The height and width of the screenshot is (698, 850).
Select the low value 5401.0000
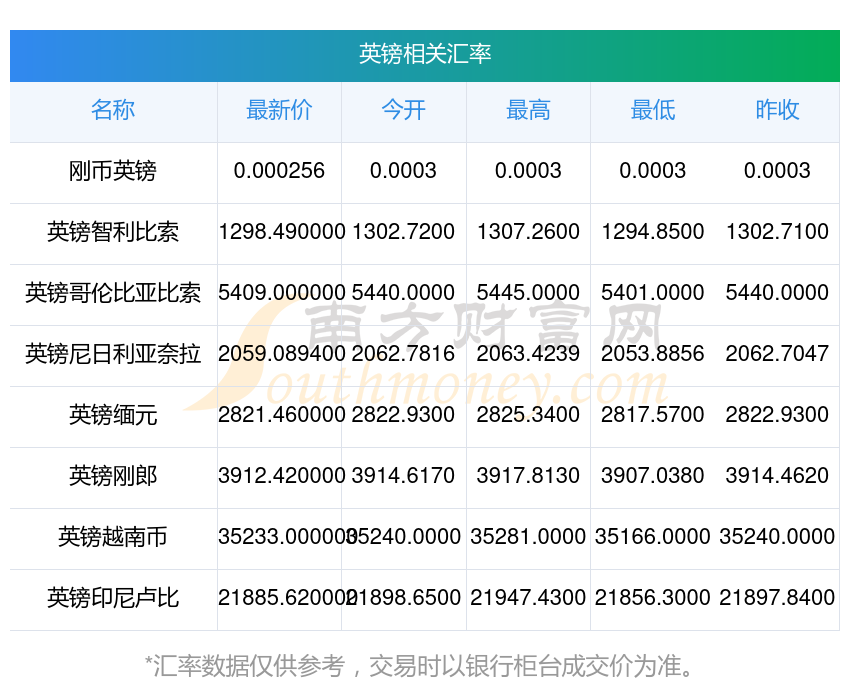(653, 293)
